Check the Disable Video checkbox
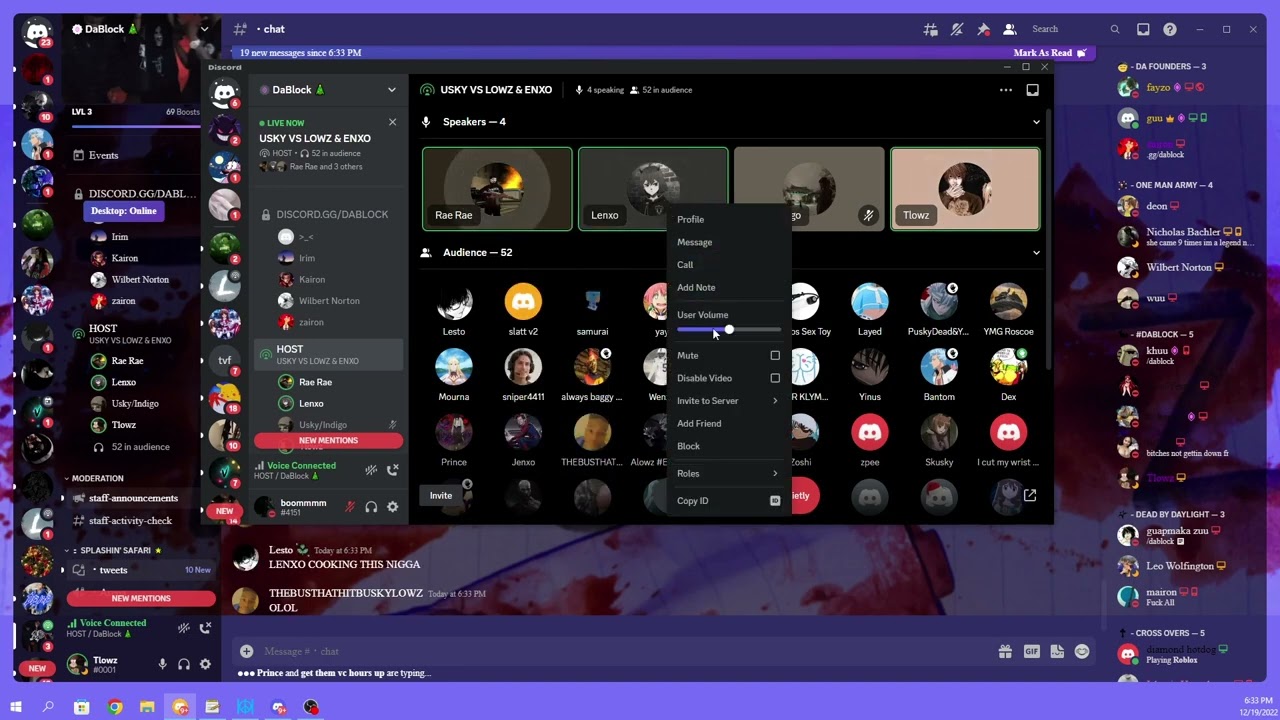 pos(775,378)
